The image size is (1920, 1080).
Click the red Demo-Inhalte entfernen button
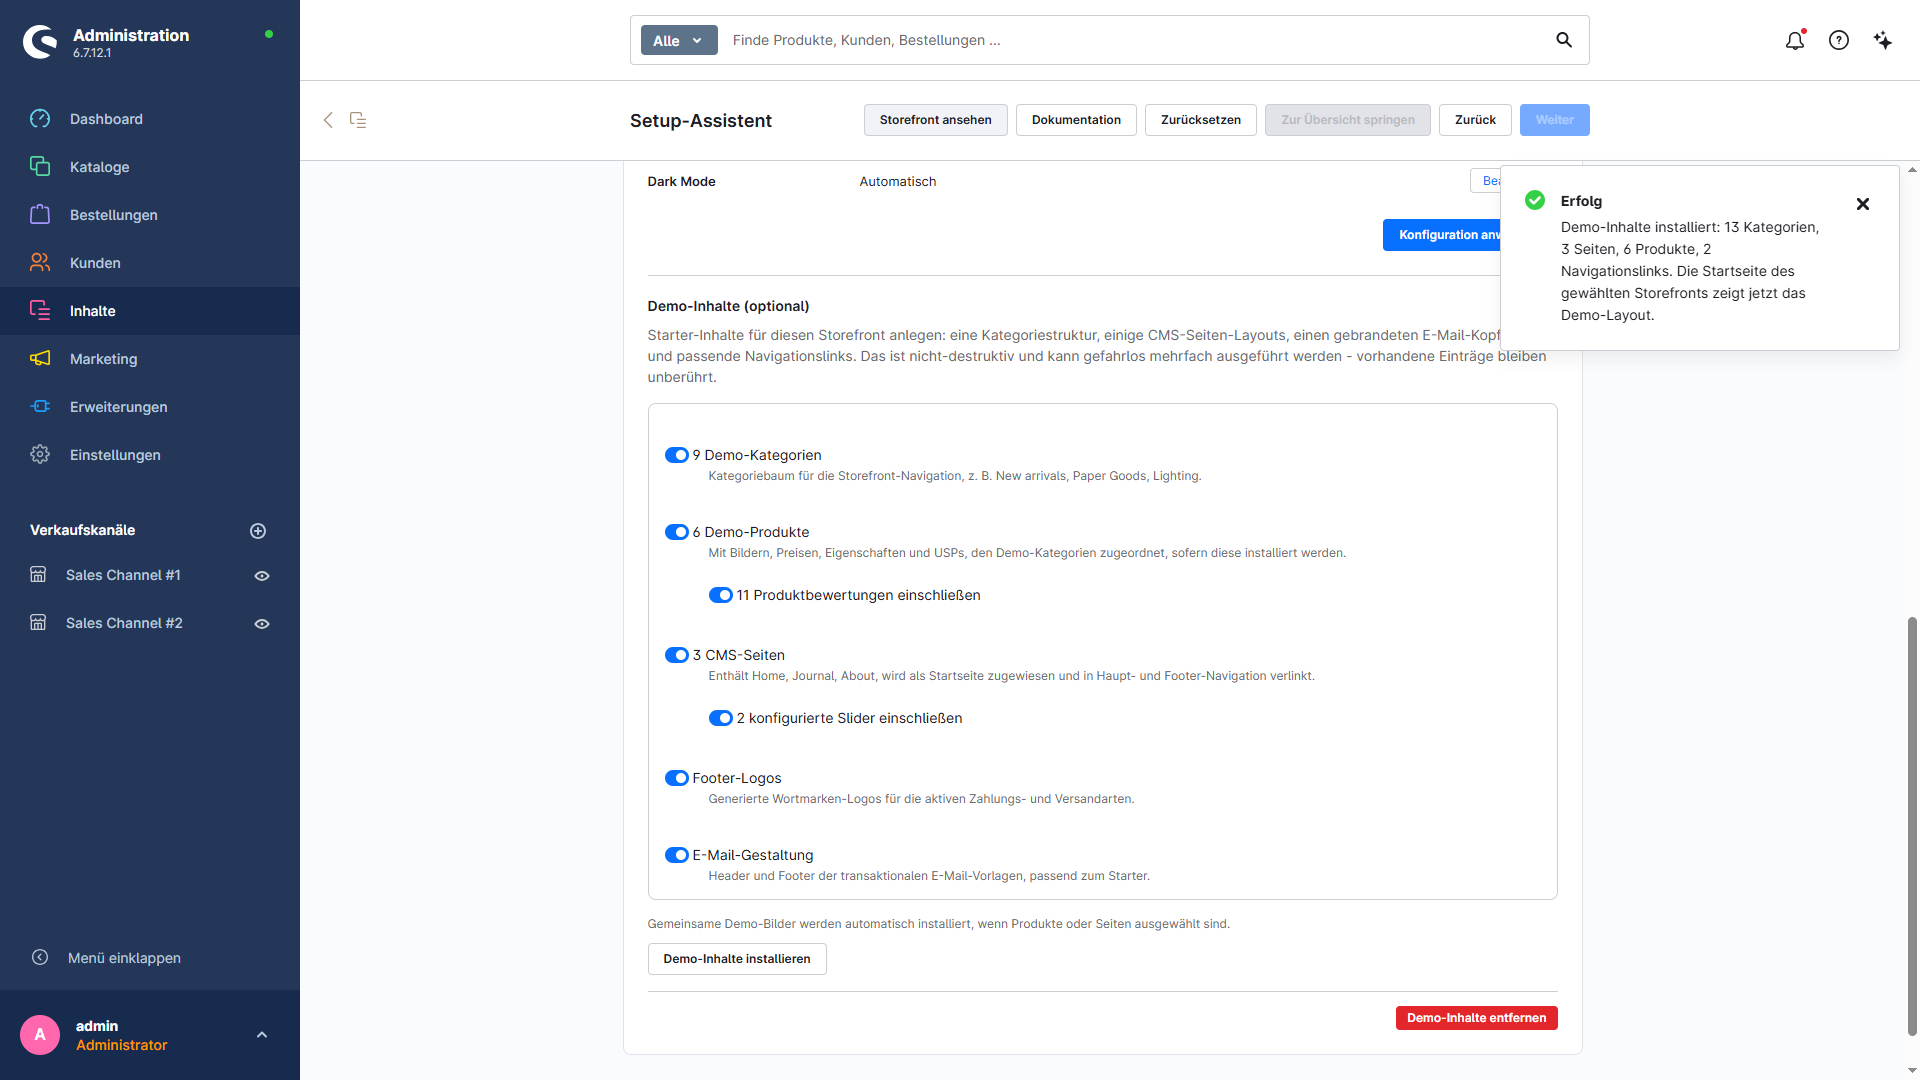point(1477,1018)
